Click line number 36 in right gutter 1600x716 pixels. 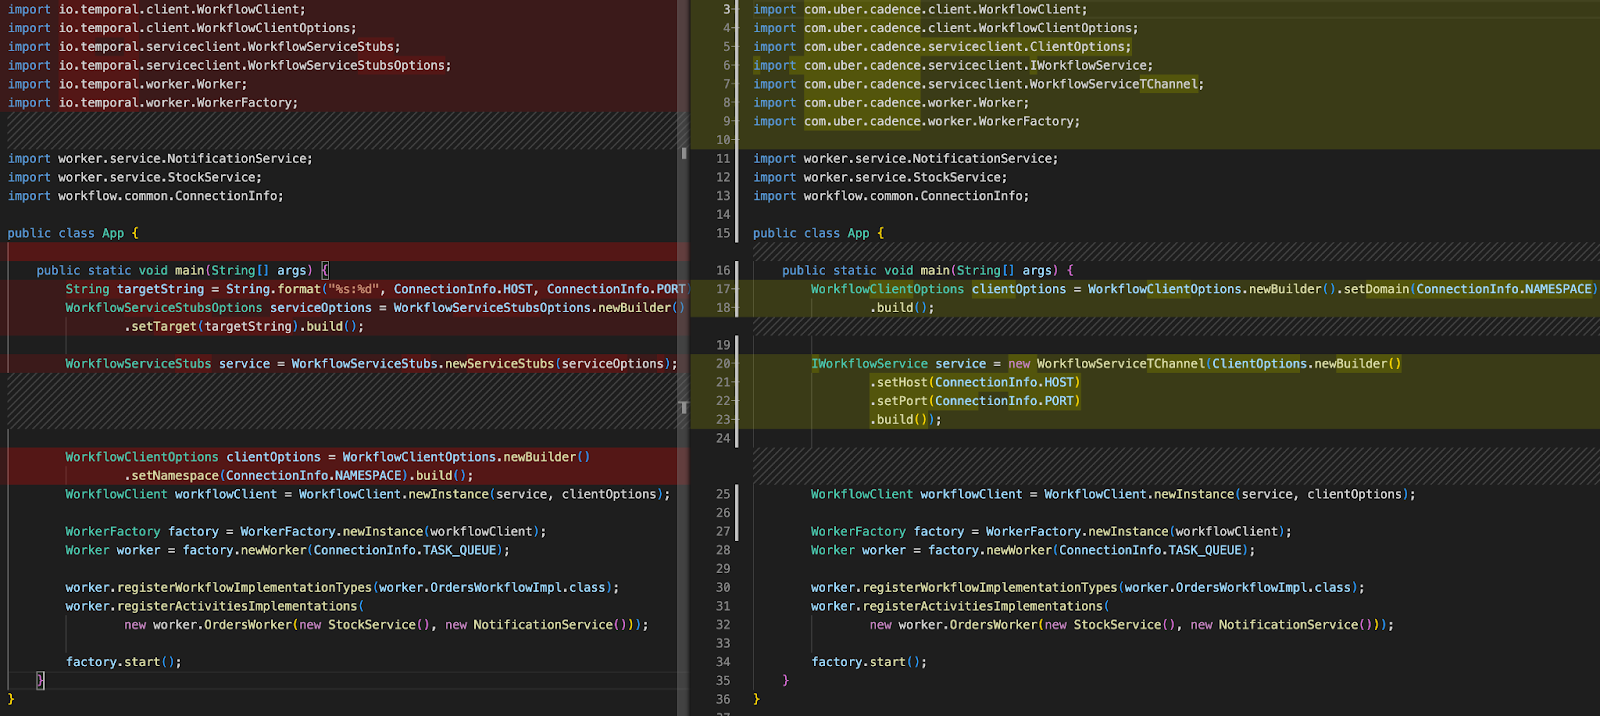pos(723,699)
